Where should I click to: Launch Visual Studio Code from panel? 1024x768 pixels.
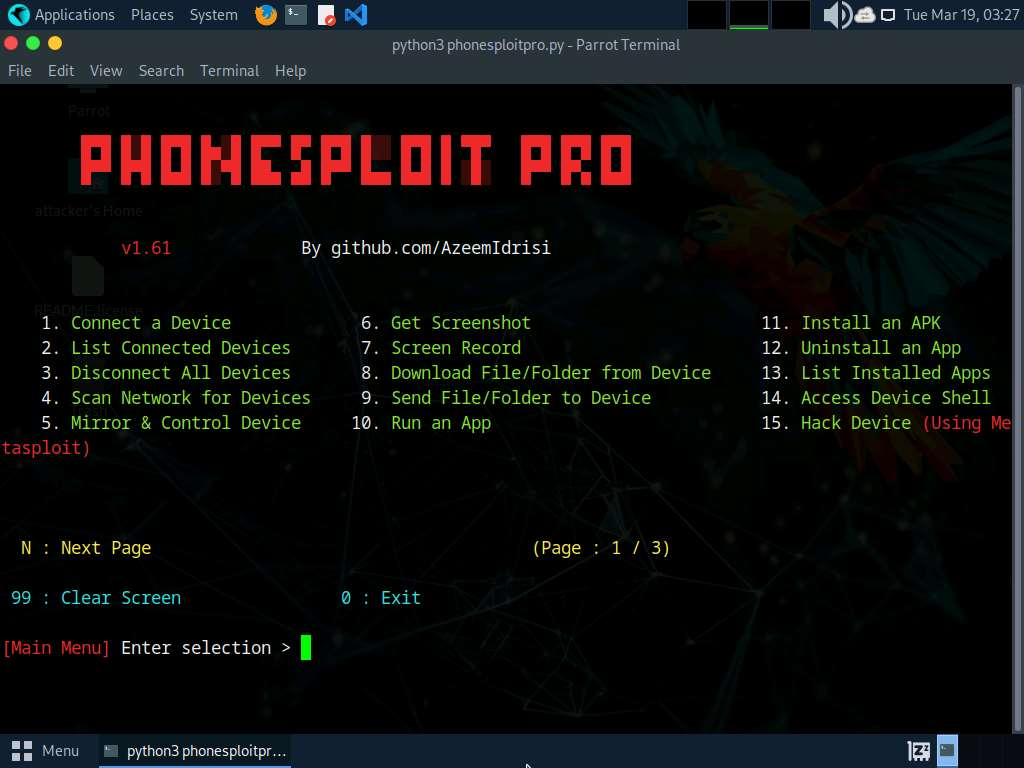pyautogui.click(x=356, y=14)
